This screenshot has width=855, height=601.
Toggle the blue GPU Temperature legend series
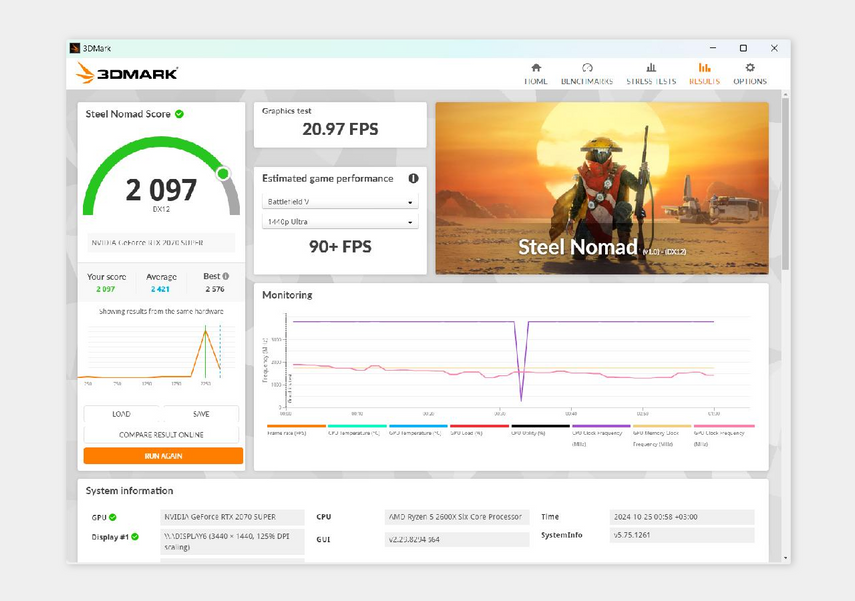pyautogui.click(x=418, y=430)
